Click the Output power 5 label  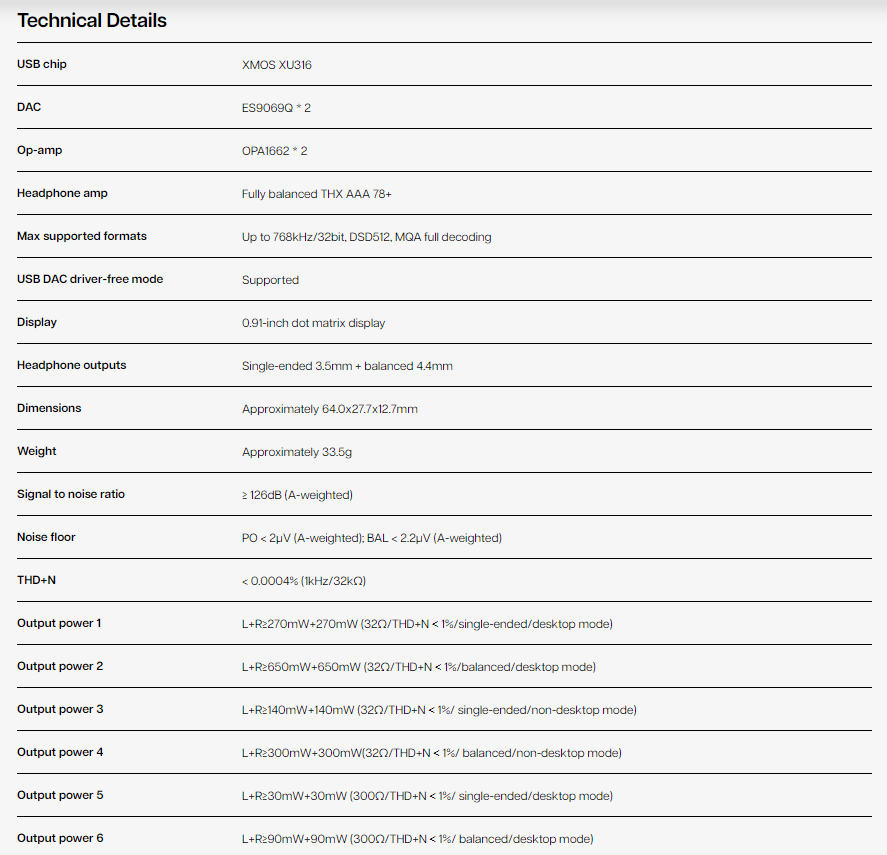(x=60, y=795)
